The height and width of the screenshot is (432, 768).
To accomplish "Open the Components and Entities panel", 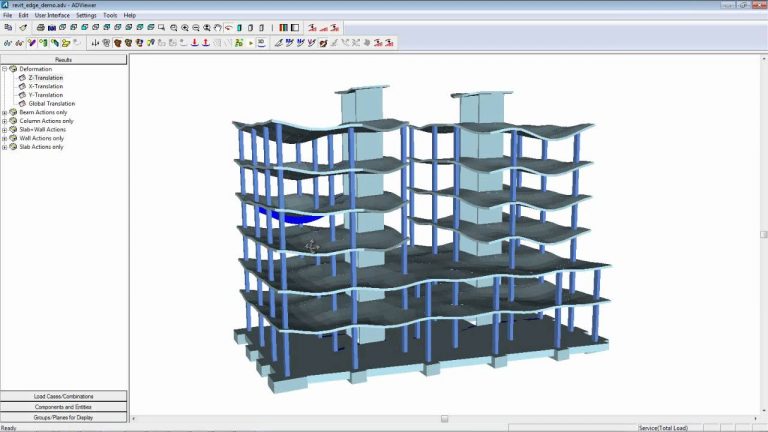I will [64, 407].
